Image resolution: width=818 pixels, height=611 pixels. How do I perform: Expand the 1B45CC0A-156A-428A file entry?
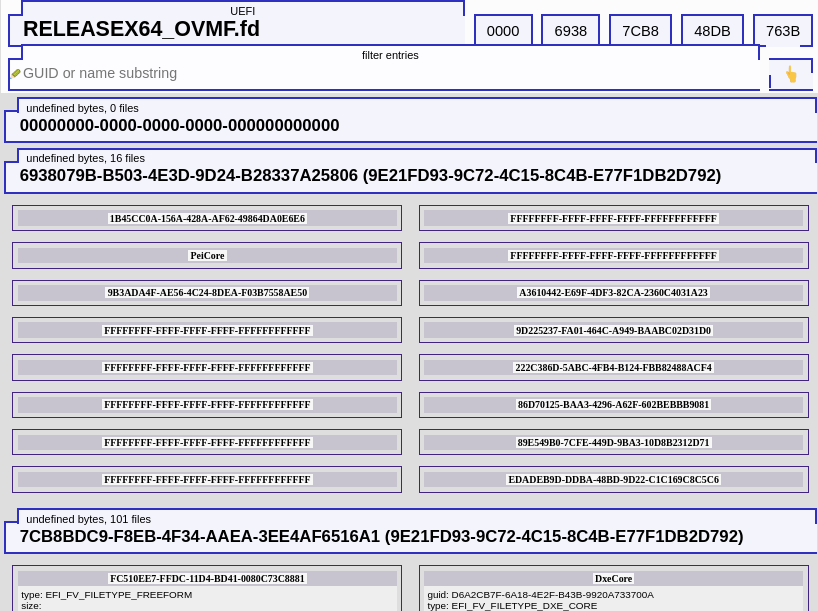coord(207,218)
